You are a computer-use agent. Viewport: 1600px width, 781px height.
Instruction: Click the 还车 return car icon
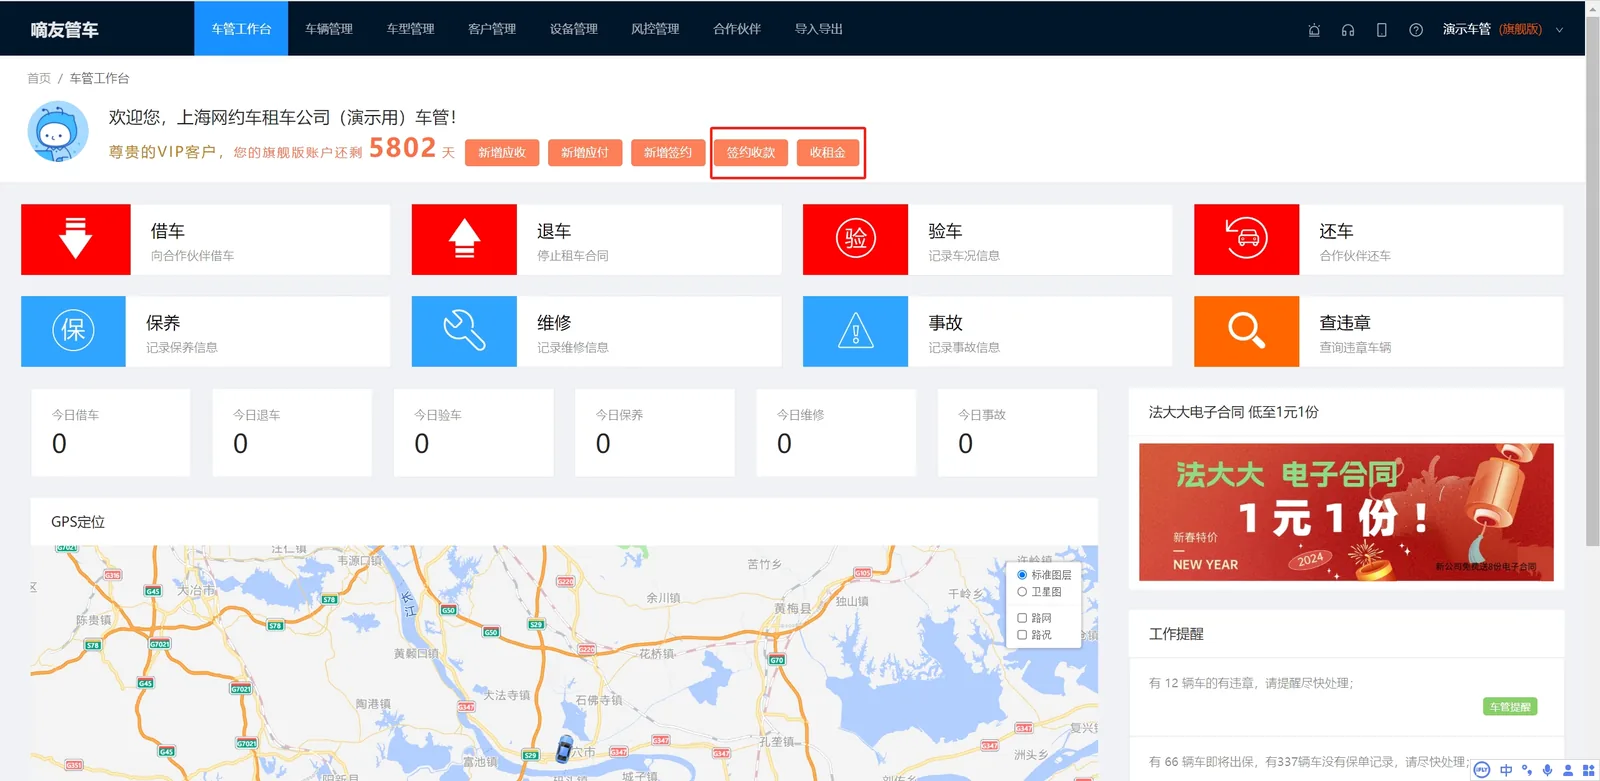[x=1247, y=239]
